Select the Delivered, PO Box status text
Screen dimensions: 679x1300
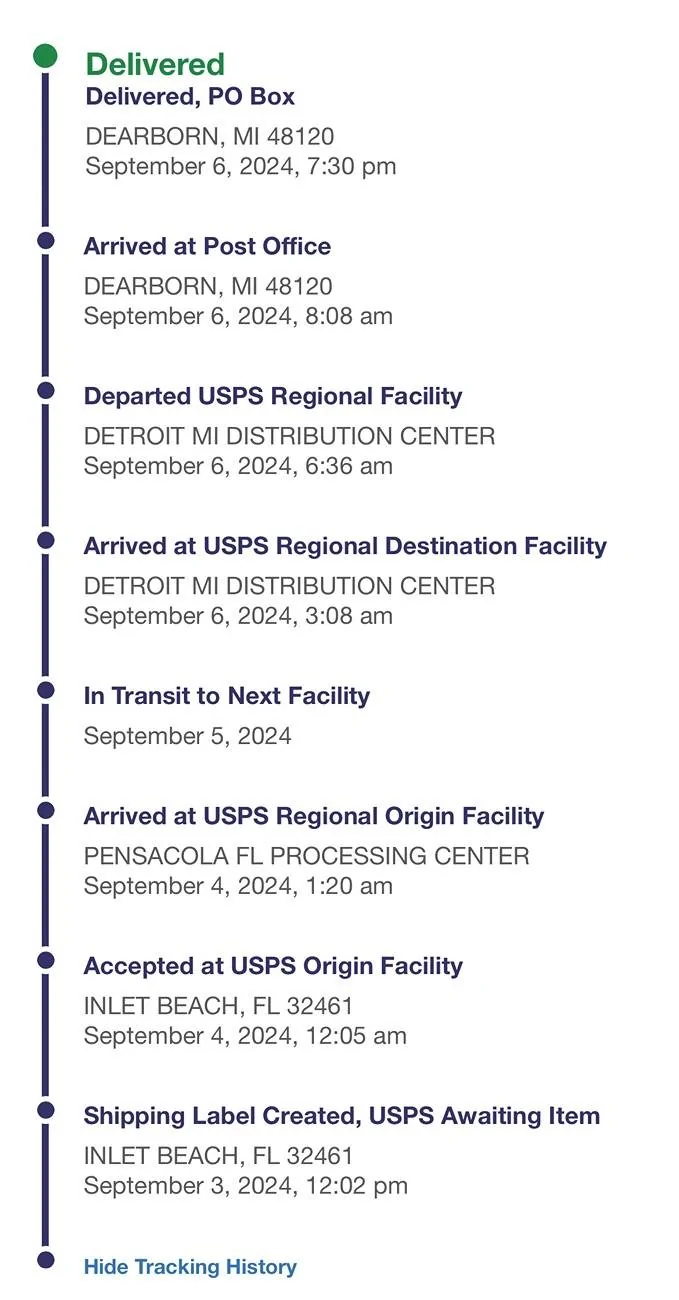point(190,97)
